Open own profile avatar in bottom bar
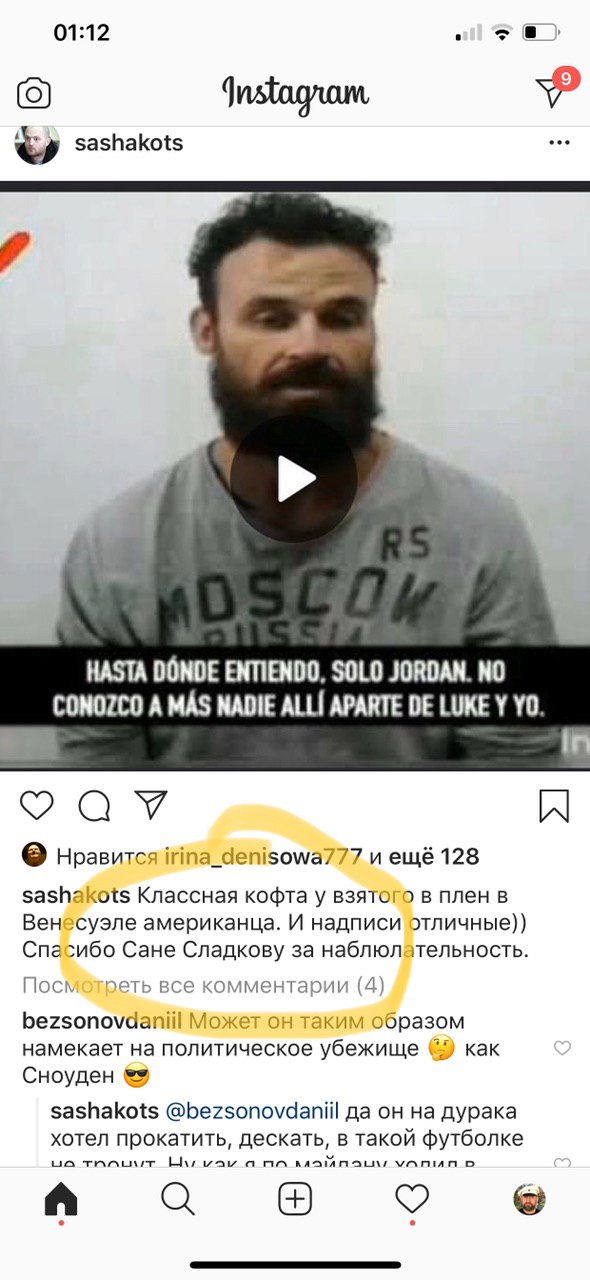This screenshot has width=590, height=1280. coord(530,1199)
